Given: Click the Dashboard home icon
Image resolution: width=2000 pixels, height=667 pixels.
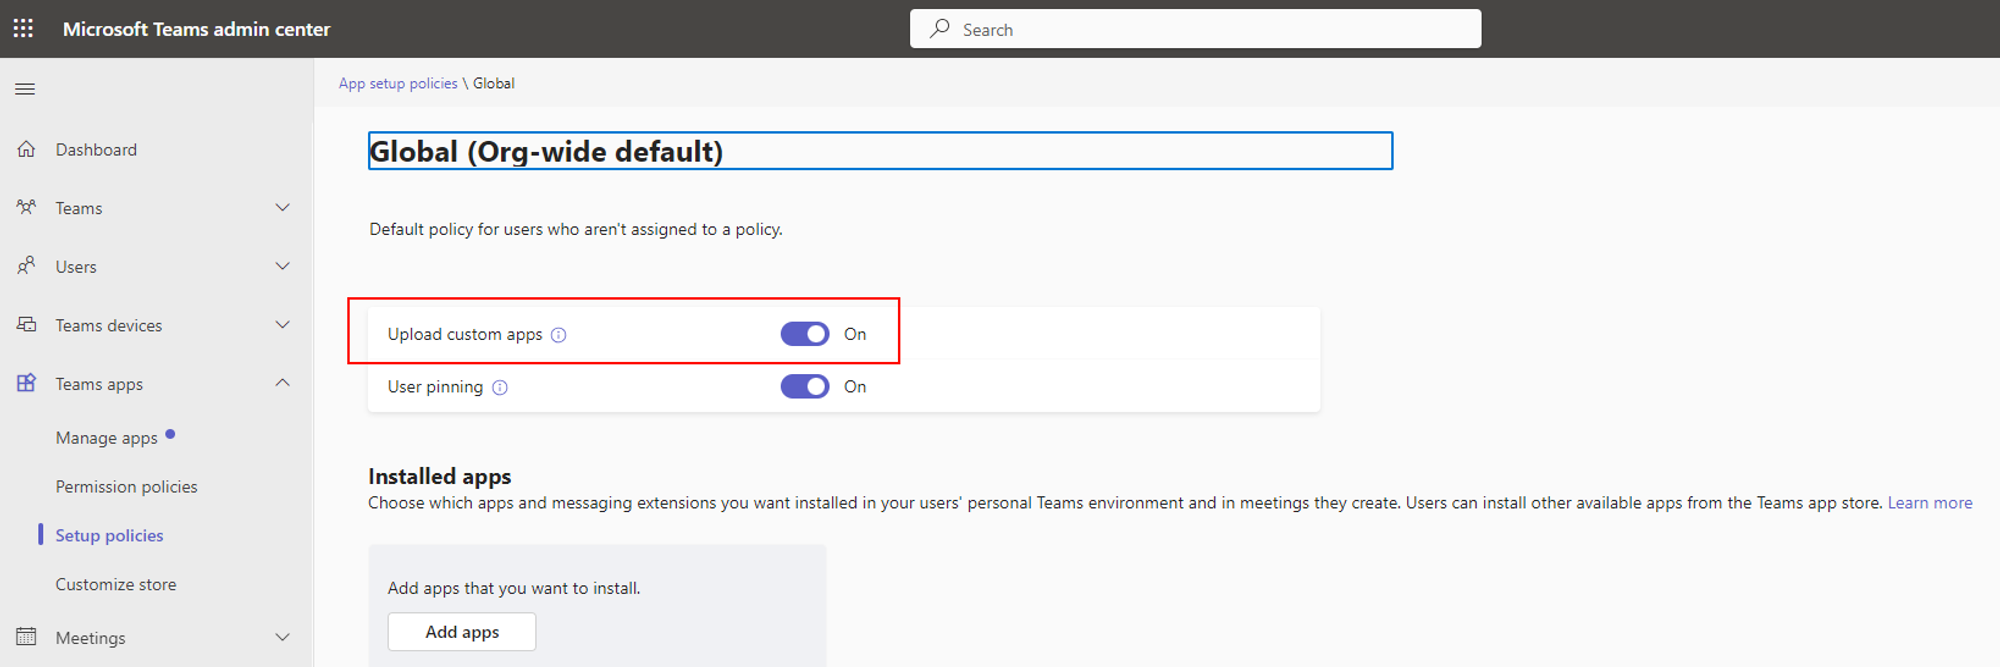Looking at the screenshot, I should click(27, 149).
